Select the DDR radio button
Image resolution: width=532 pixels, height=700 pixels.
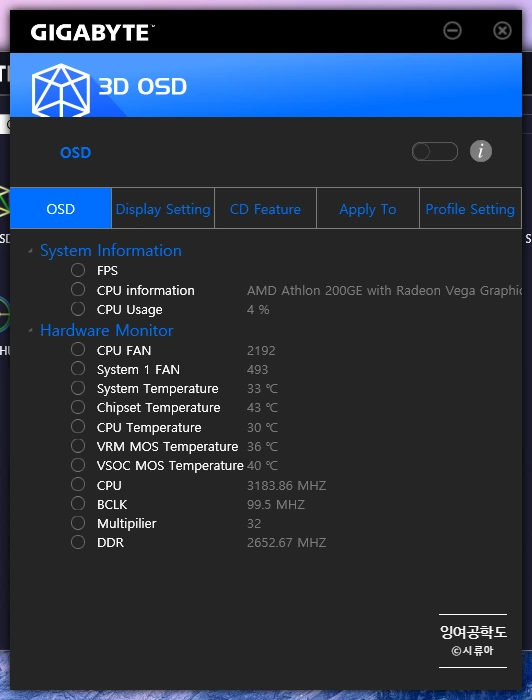pyautogui.click(x=78, y=542)
